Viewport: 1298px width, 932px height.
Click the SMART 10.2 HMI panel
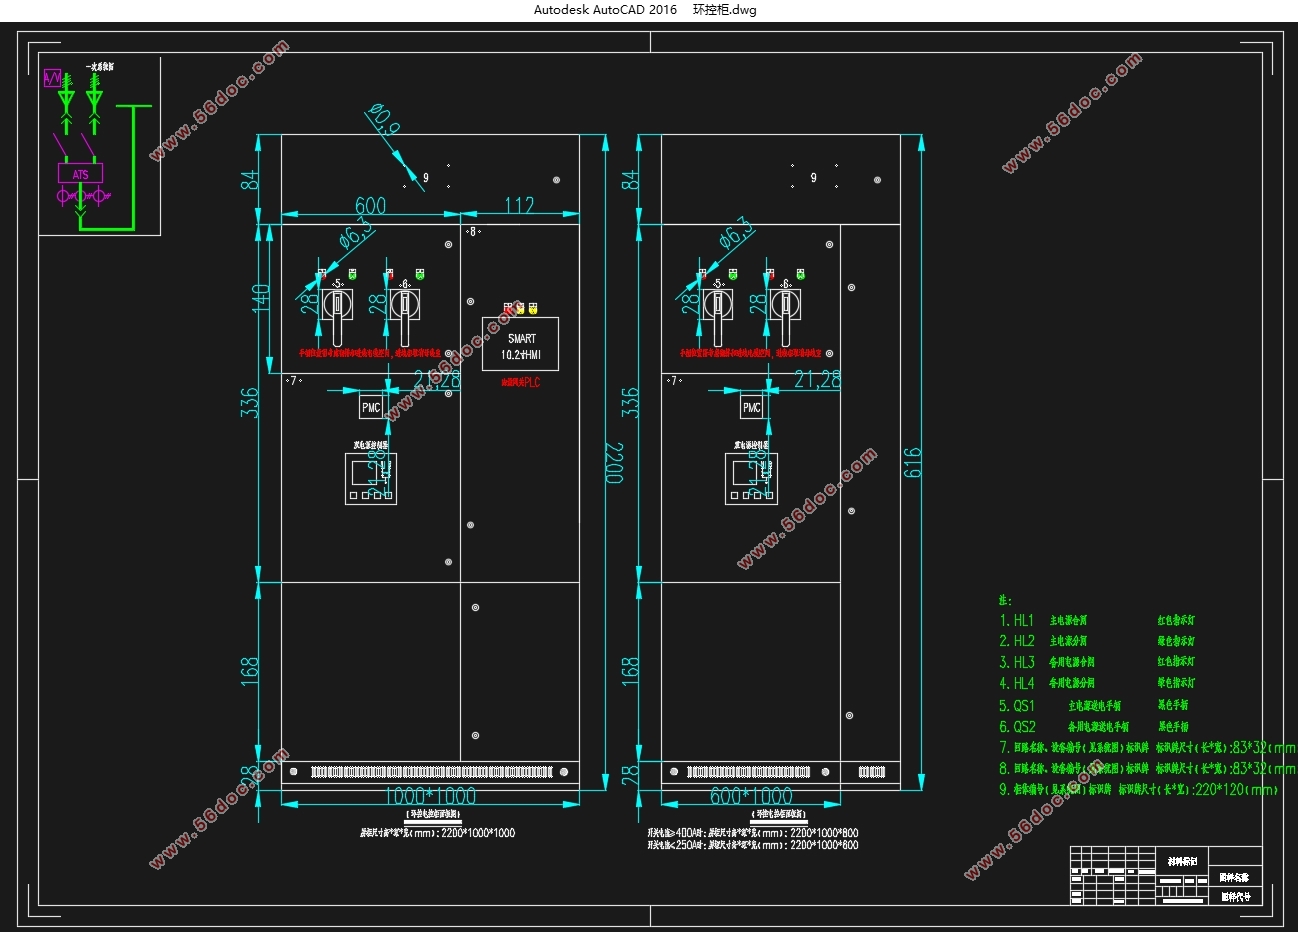pyautogui.click(x=520, y=345)
